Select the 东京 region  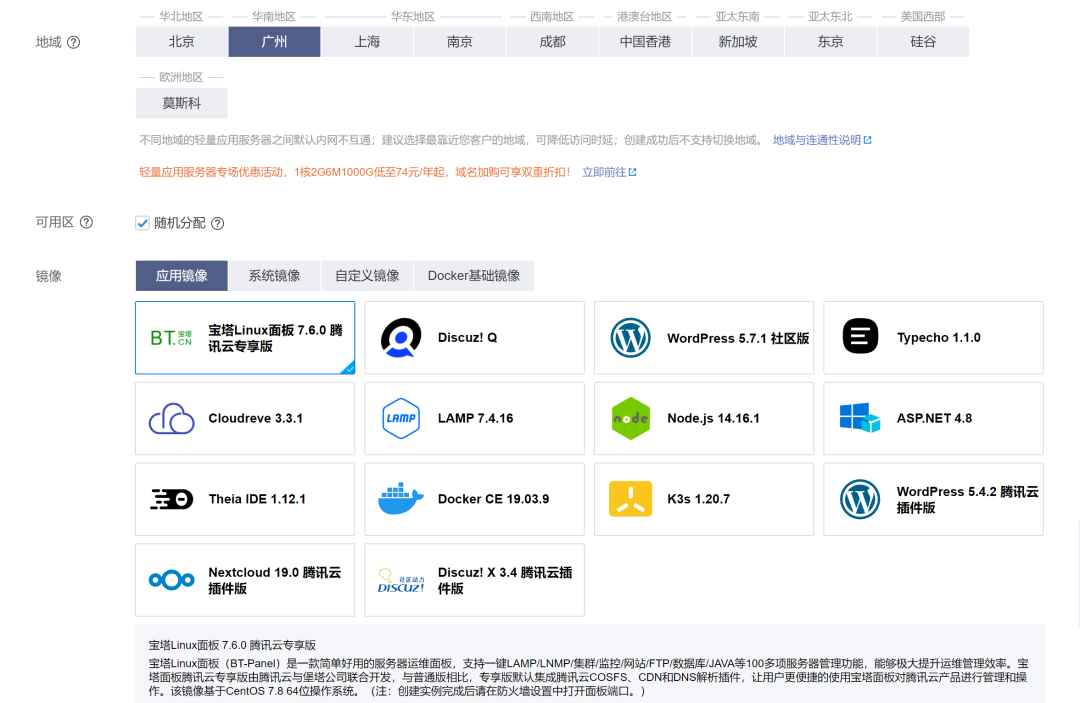tap(831, 42)
